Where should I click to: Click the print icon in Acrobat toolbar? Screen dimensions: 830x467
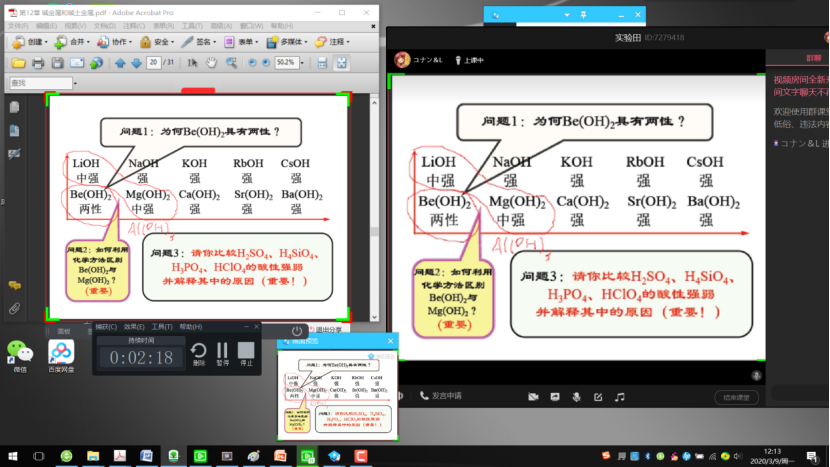tap(37, 63)
